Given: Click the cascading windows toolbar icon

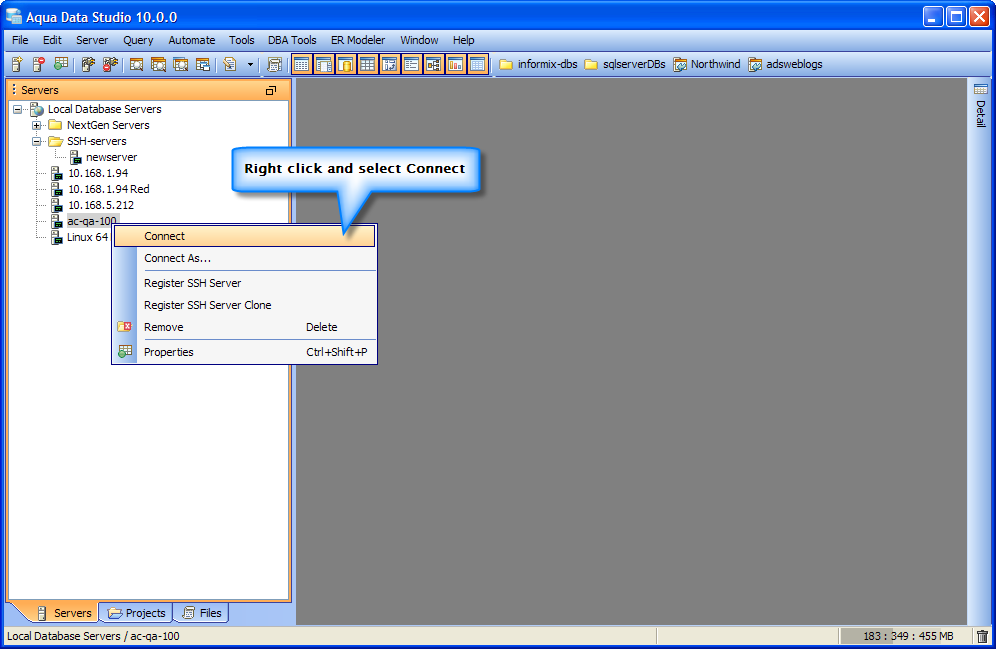Looking at the screenshot, I should [203, 64].
